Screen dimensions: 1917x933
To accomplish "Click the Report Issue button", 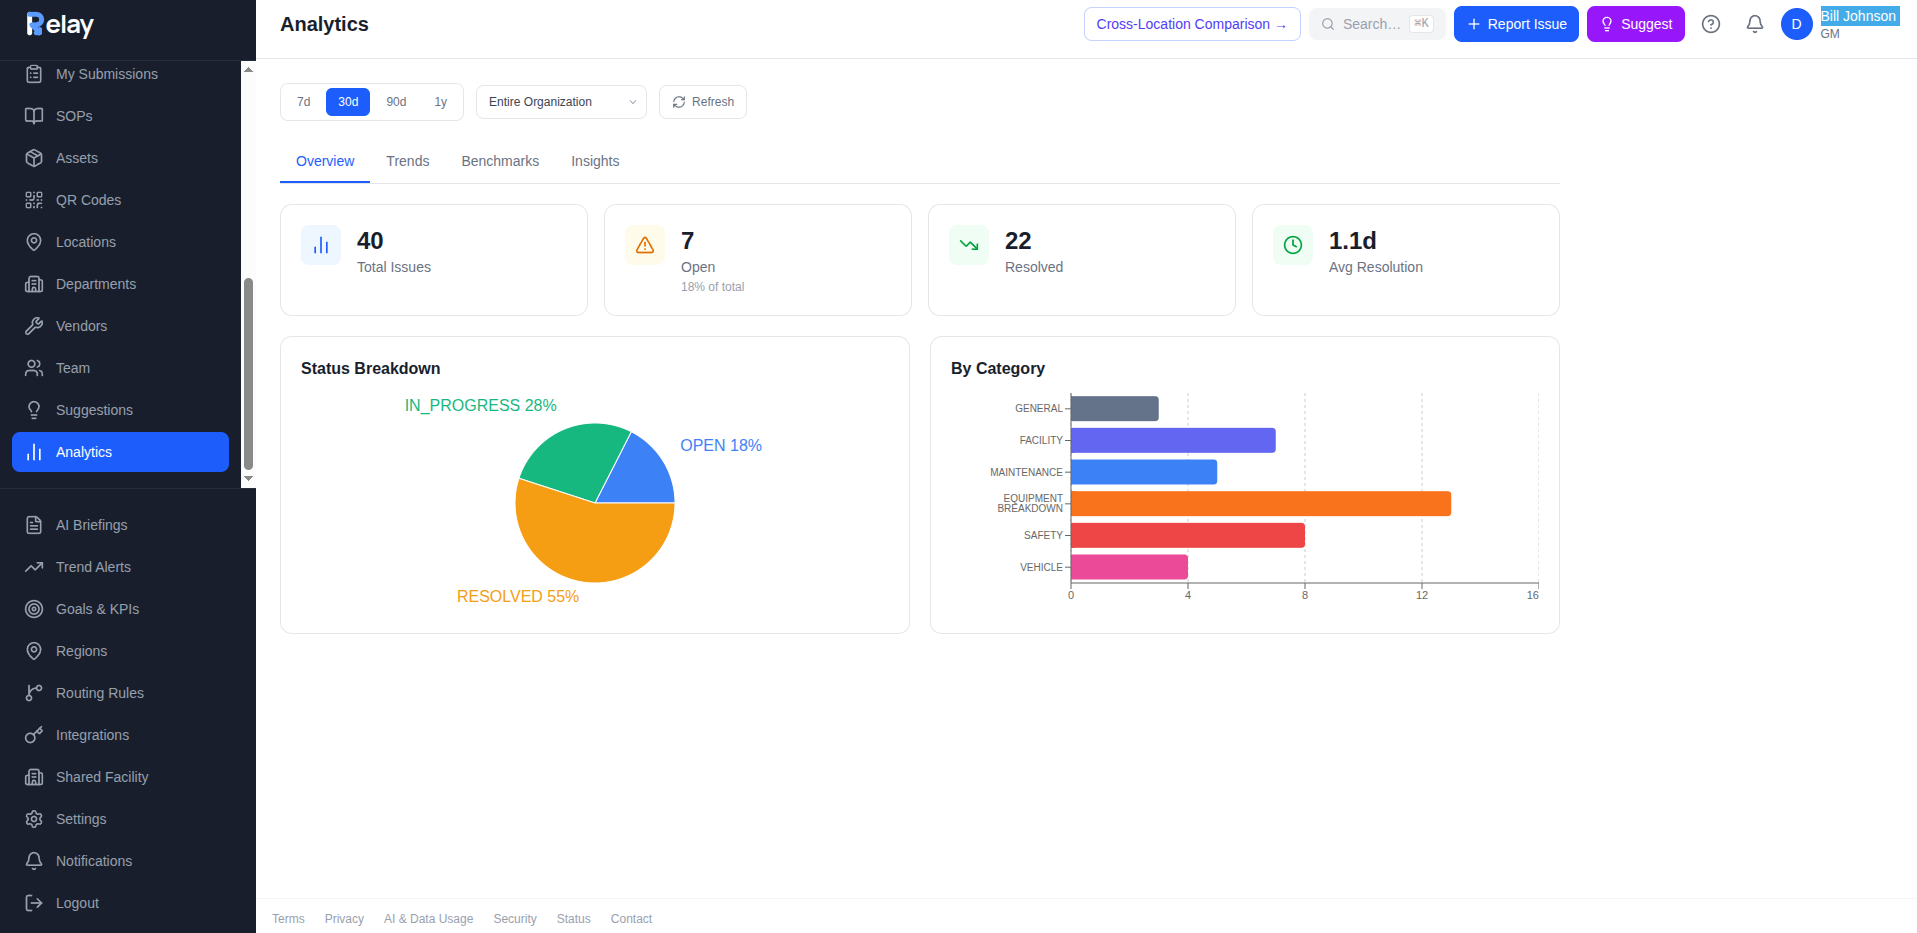I will coord(1516,24).
